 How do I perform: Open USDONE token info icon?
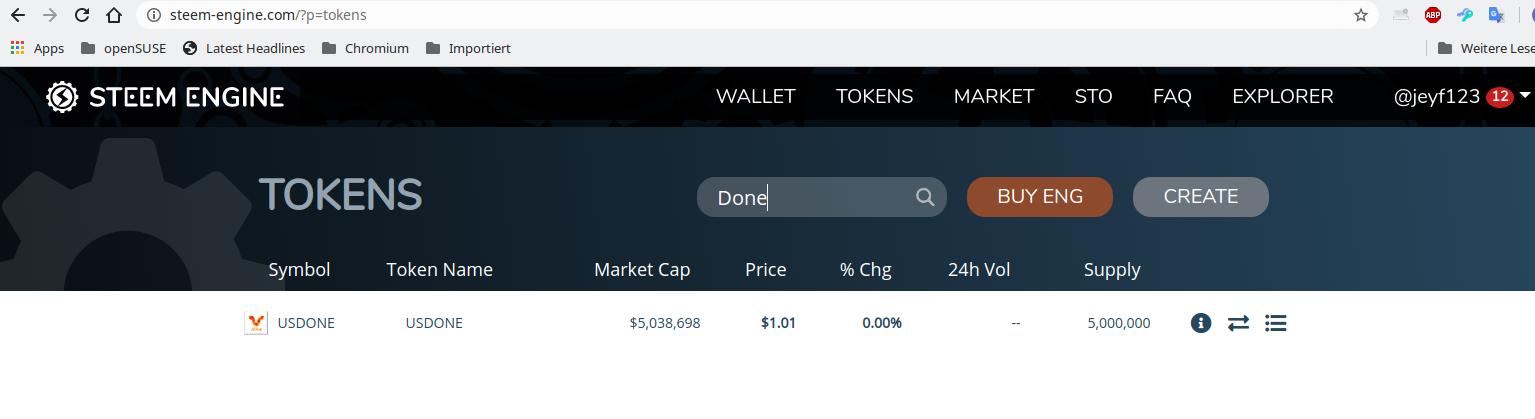coord(1201,323)
